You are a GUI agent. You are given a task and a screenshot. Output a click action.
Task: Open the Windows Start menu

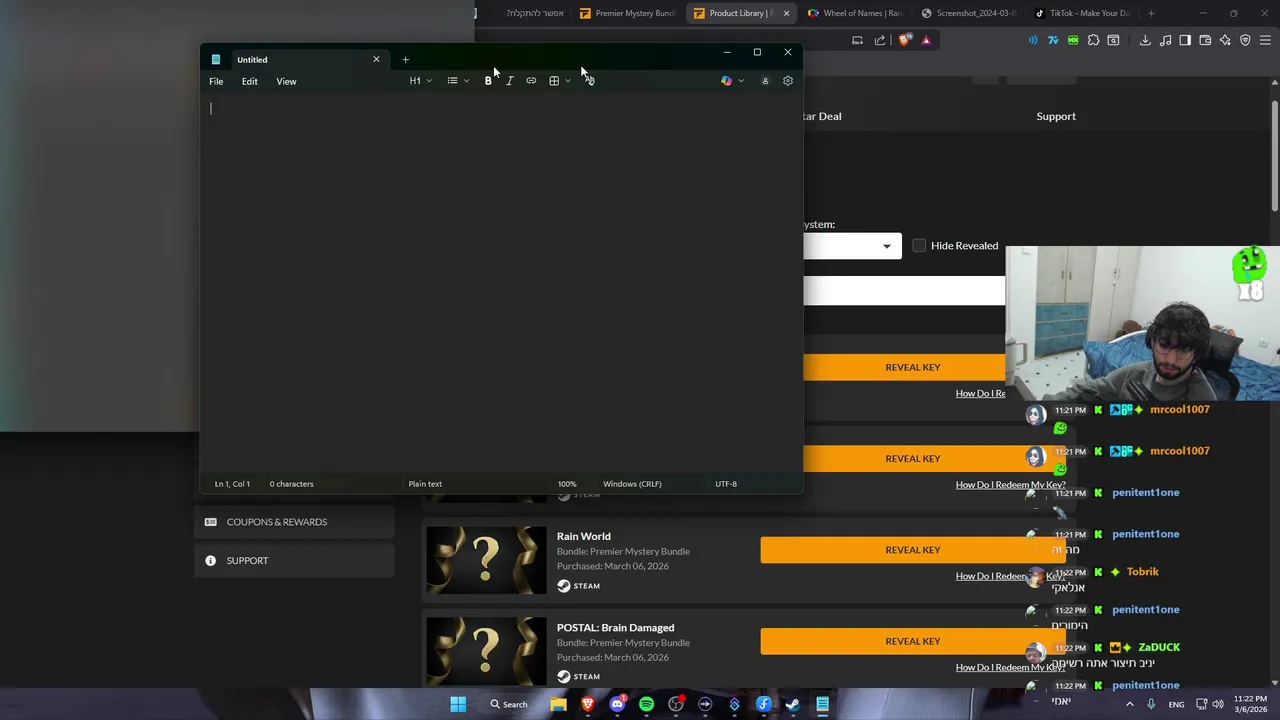[458, 704]
